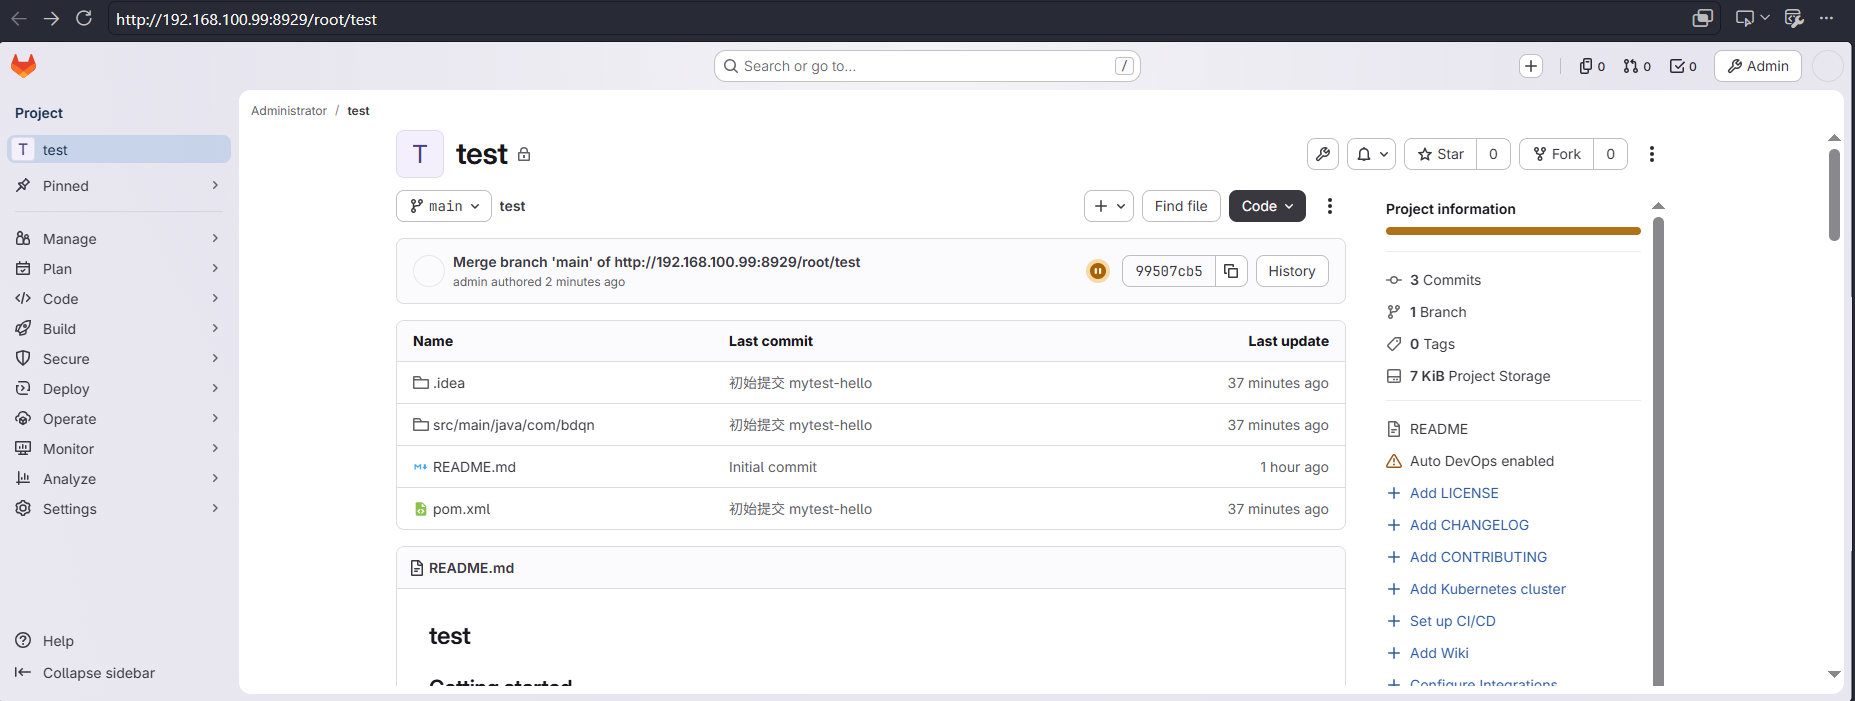Open the Settings sidebar menu
Image resolution: width=1855 pixels, height=701 pixels.
119,509
